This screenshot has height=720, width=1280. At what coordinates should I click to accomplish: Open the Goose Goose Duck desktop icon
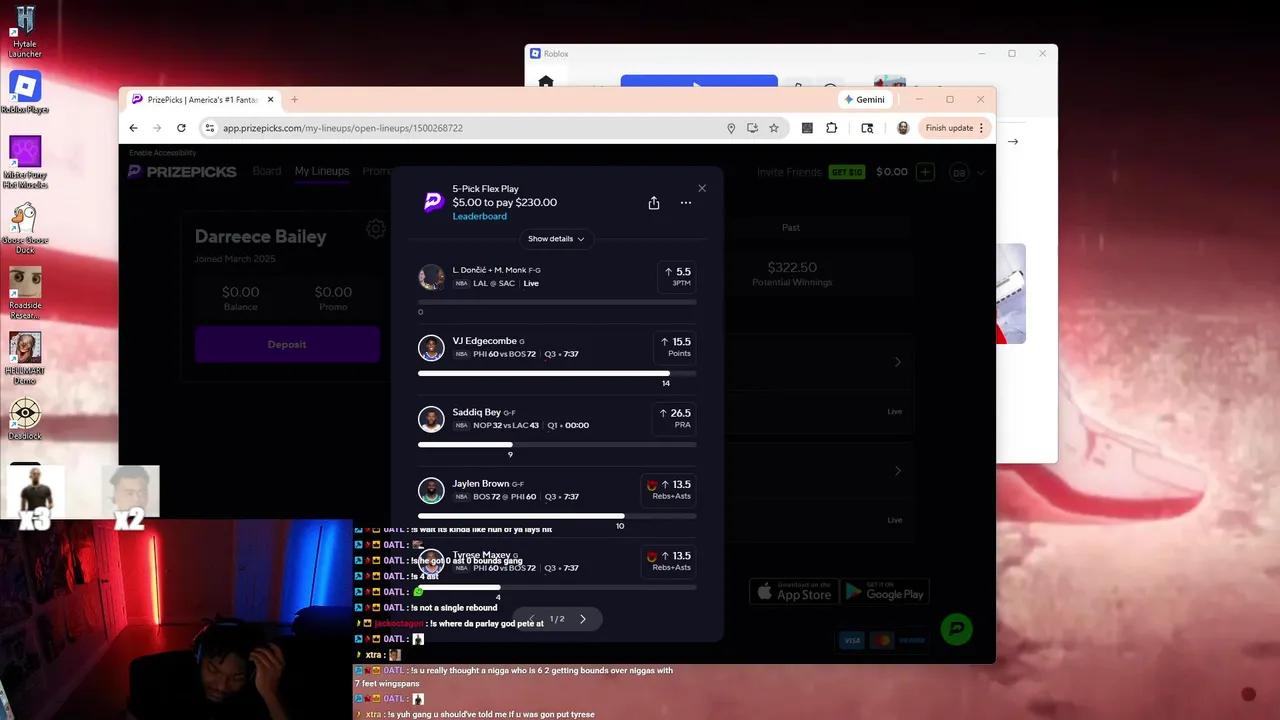(25, 228)
